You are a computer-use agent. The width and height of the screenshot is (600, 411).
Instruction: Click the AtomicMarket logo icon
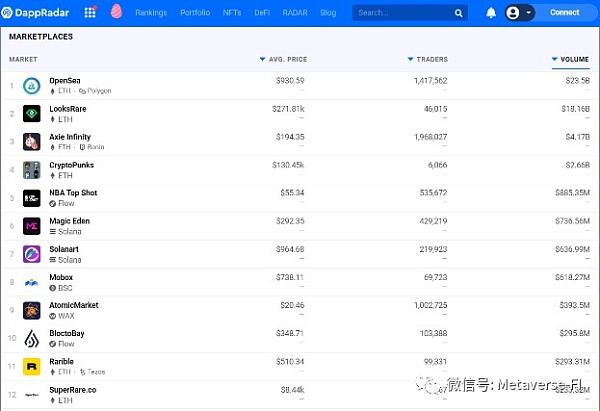[x=31, y=310]
